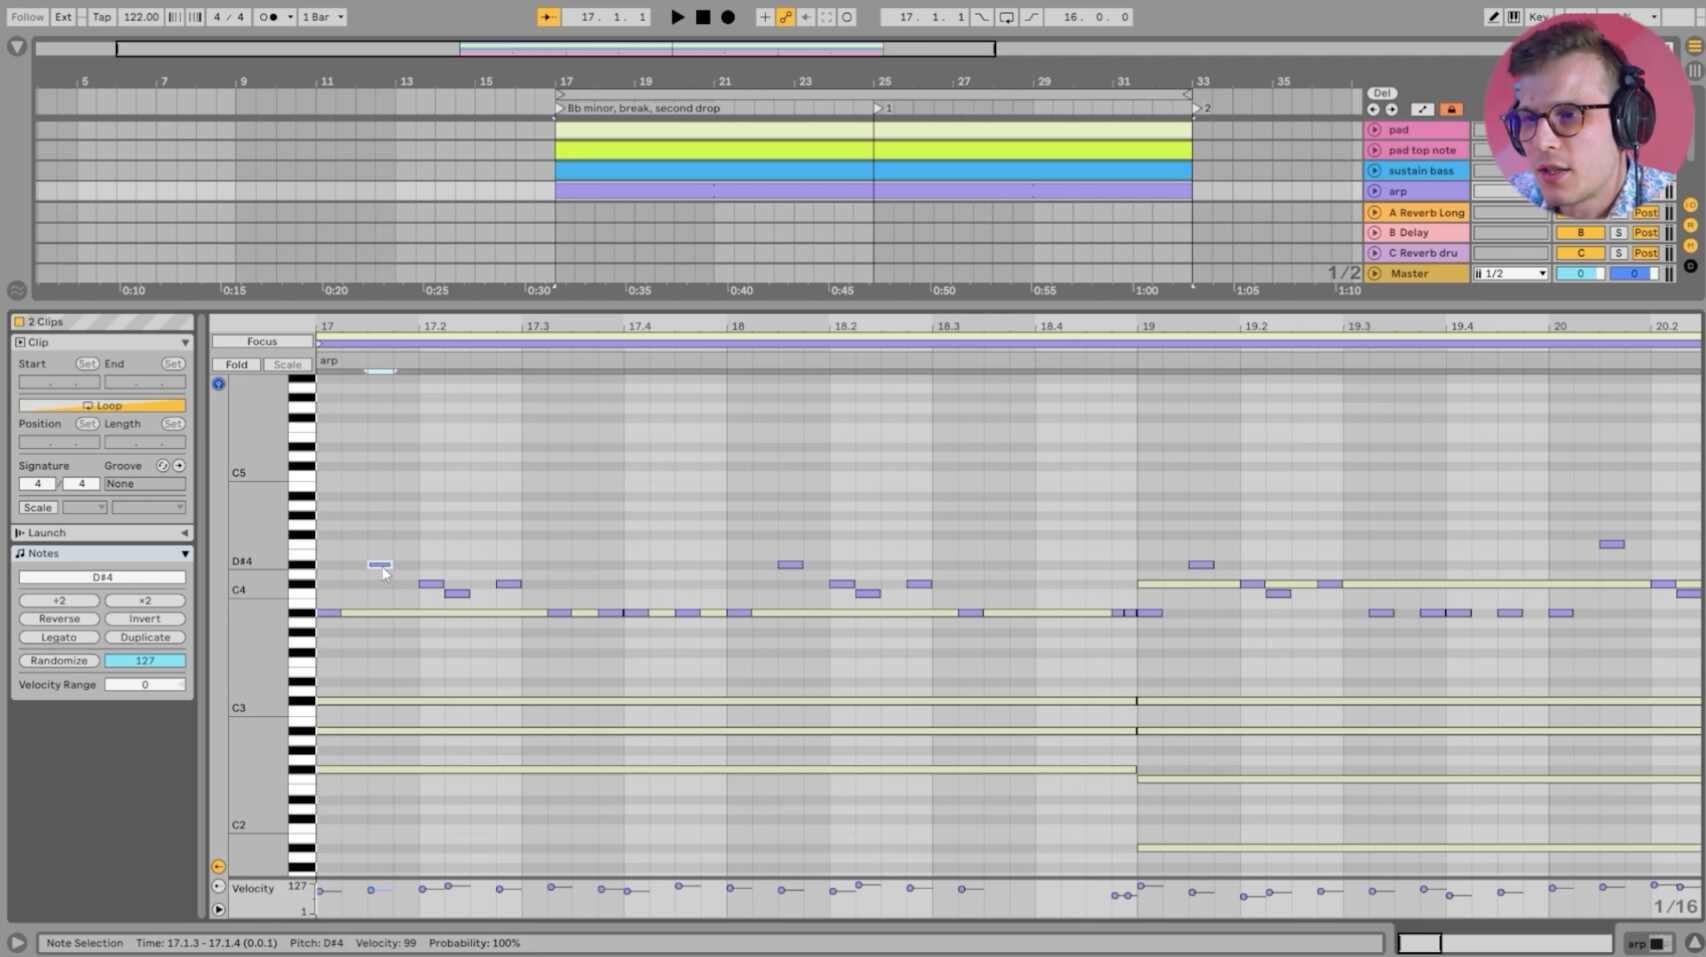This screenshot has width=1706, height=957.
Task: Click the Randomize velocity button
Action: [59, 661]
